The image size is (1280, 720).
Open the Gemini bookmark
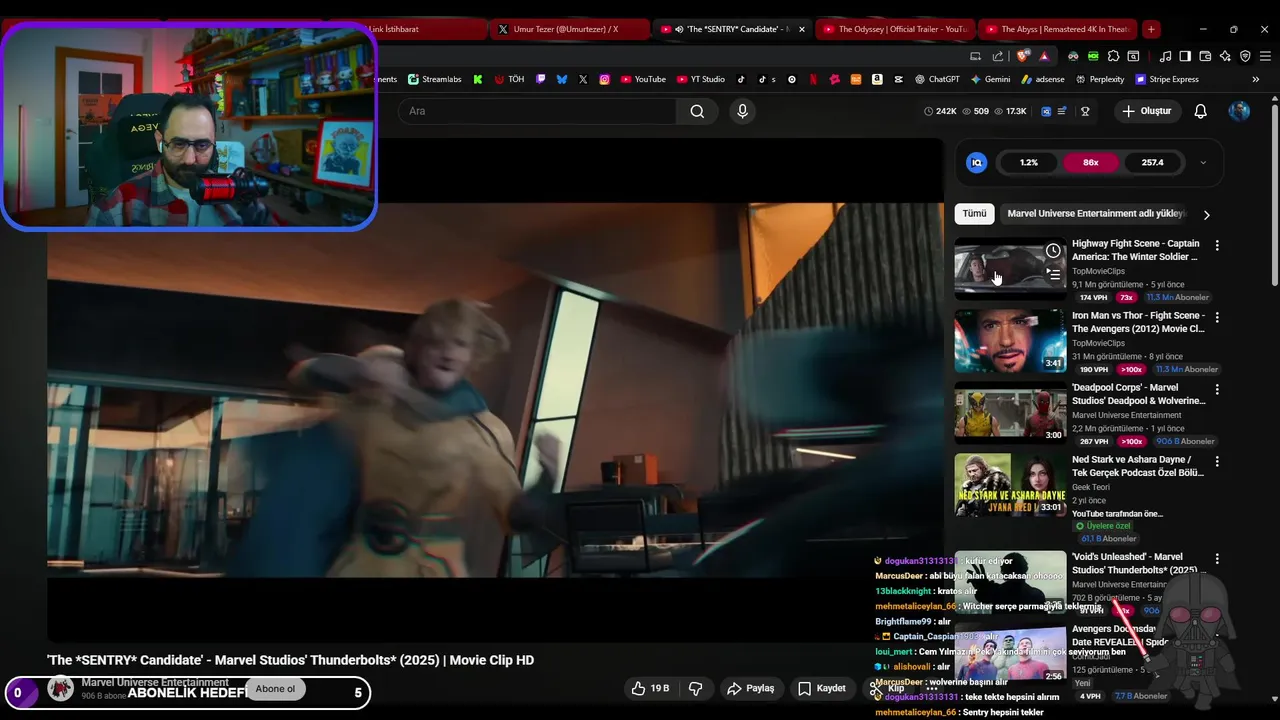click(990, 79)
